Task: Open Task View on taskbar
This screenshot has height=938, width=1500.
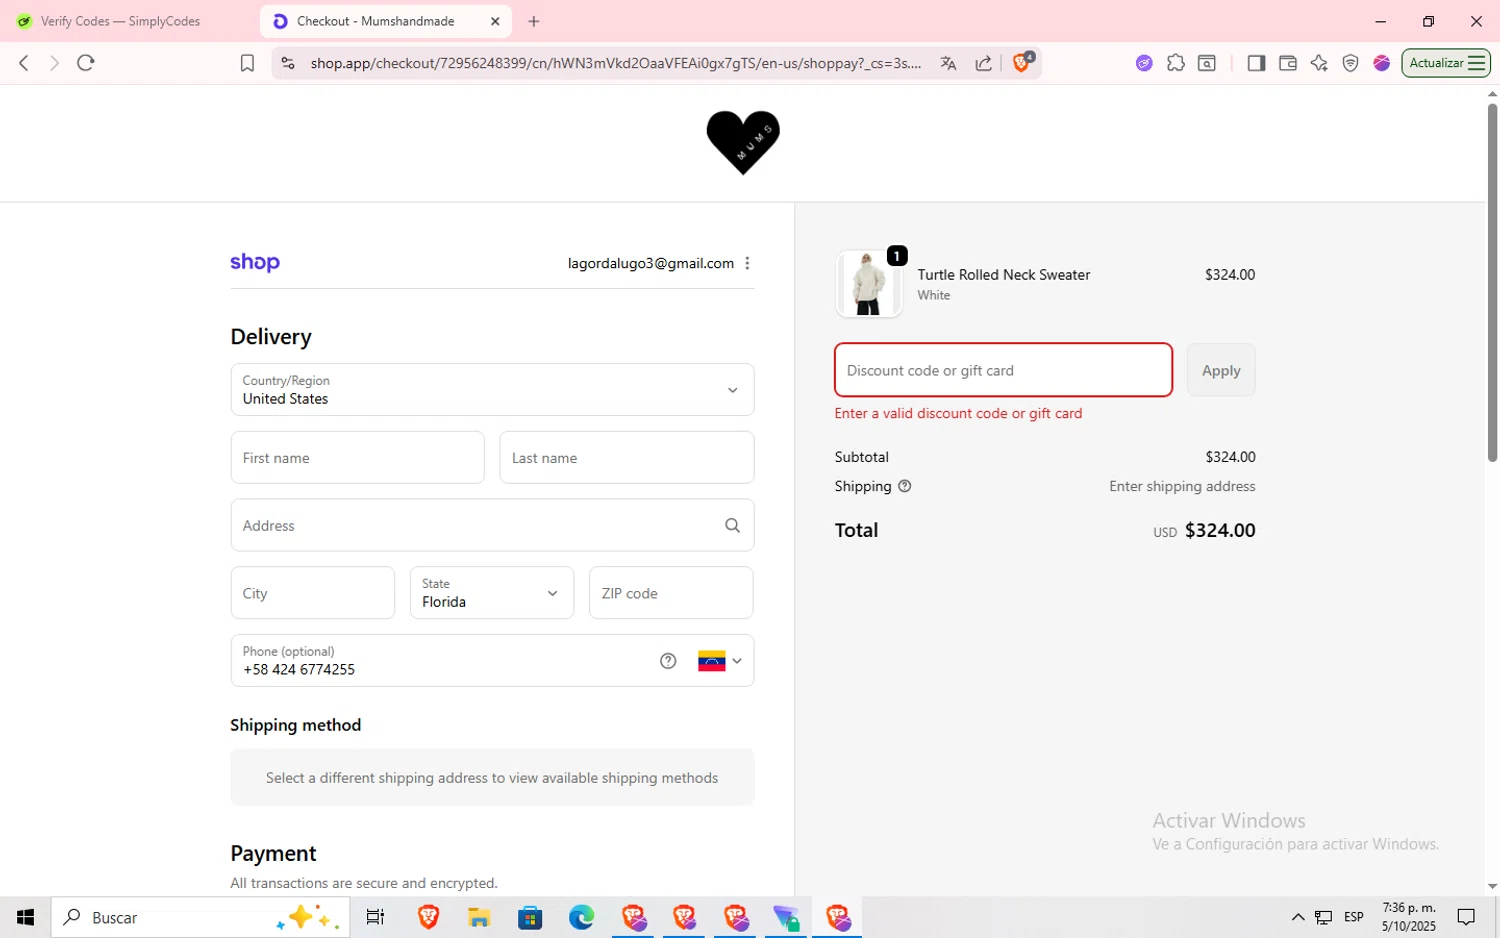Action: (375, 917)
